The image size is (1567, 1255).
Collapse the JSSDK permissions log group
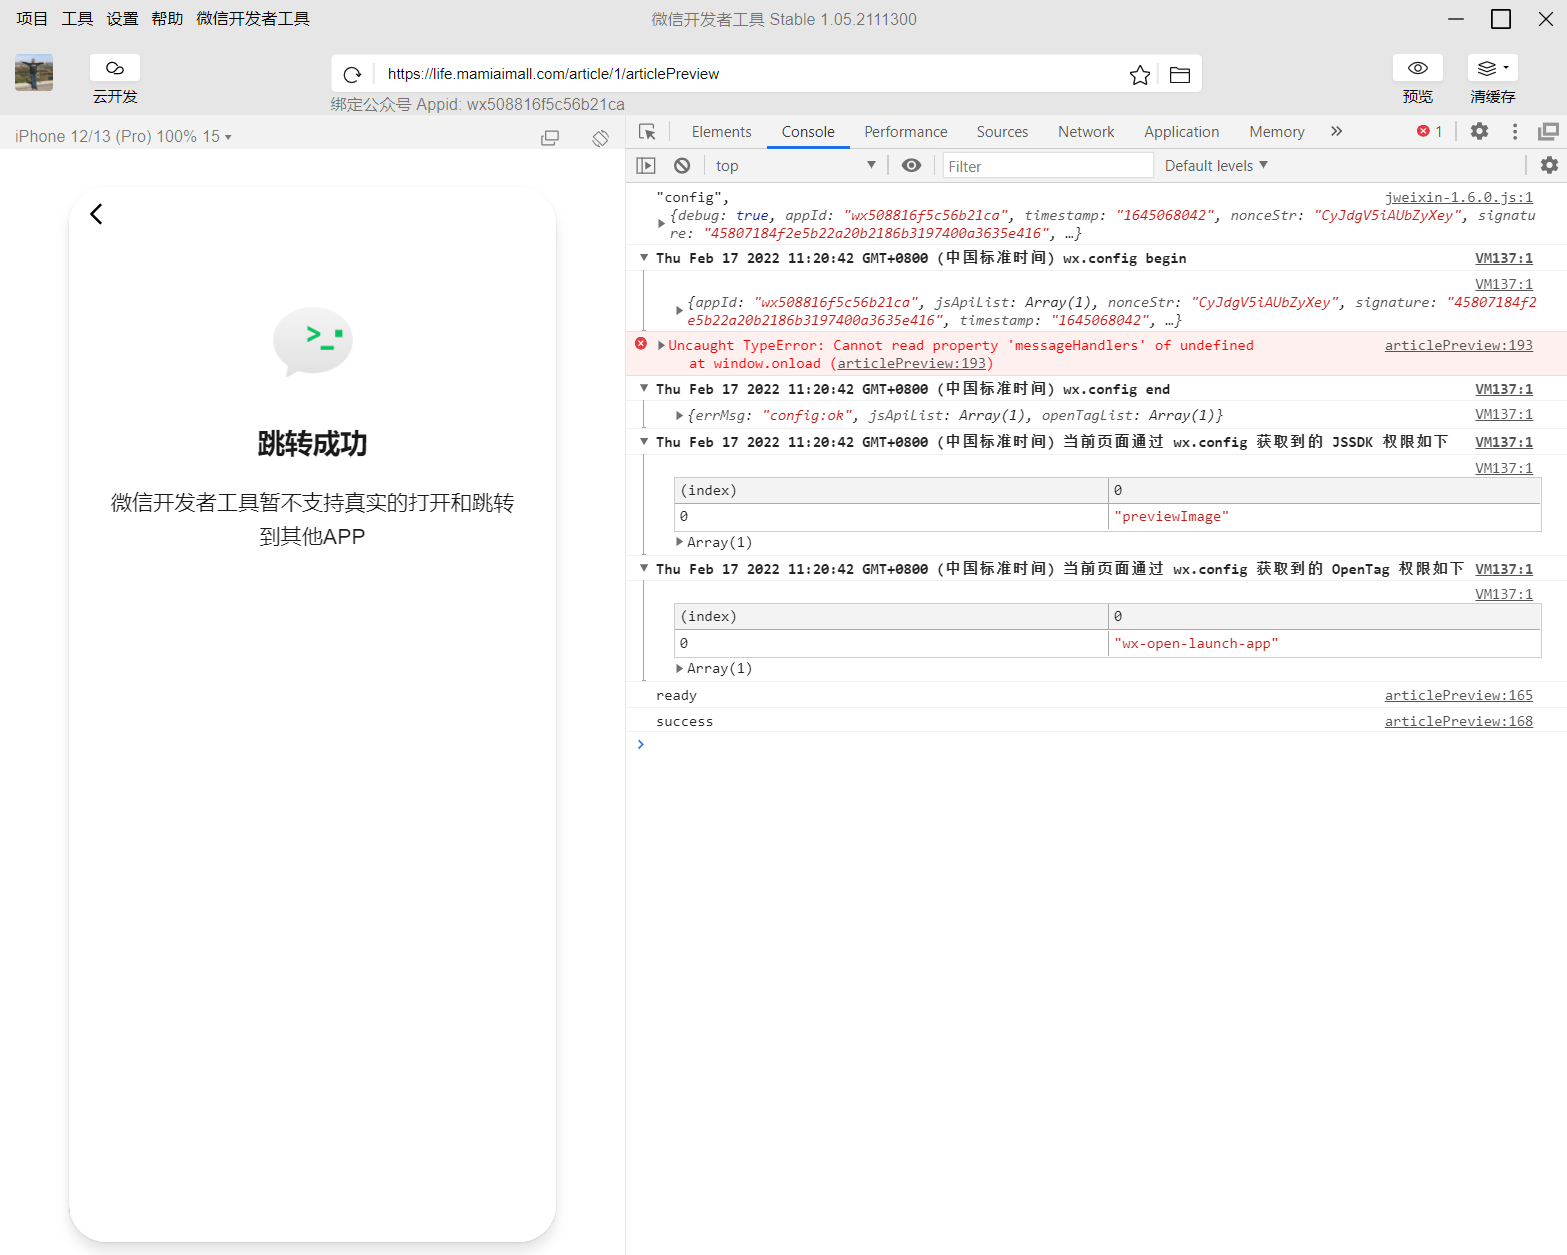tap(644, 441)
